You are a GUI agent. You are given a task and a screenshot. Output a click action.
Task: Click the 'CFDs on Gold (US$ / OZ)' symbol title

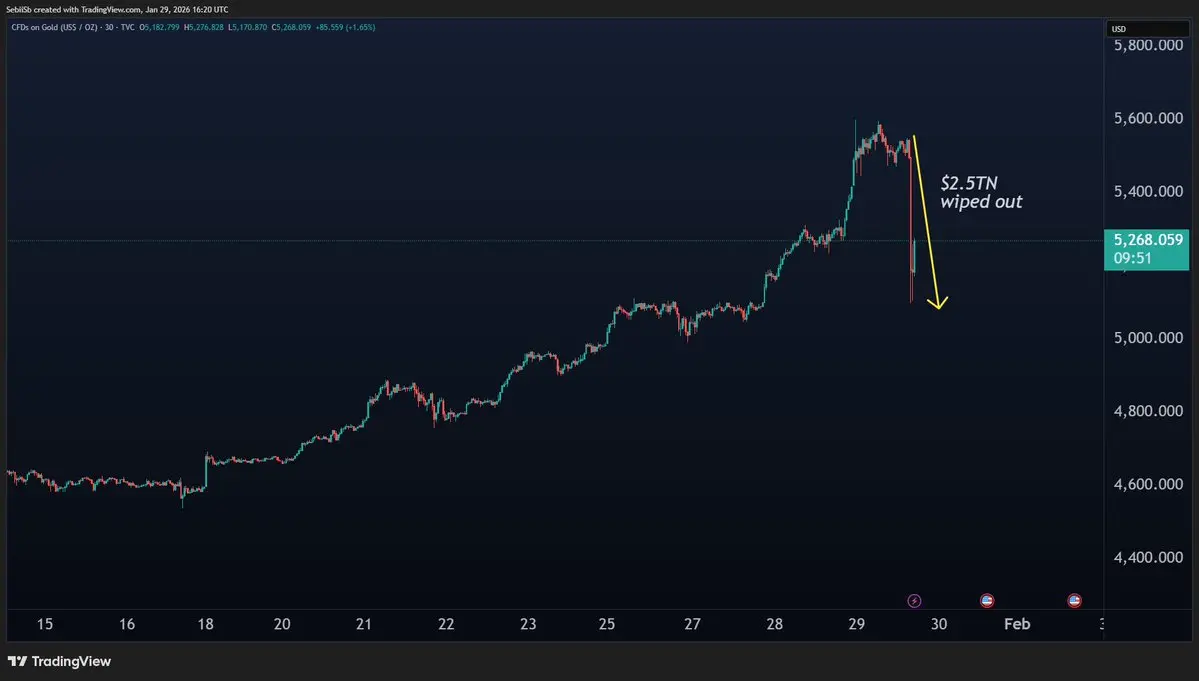tap(55, 28)
